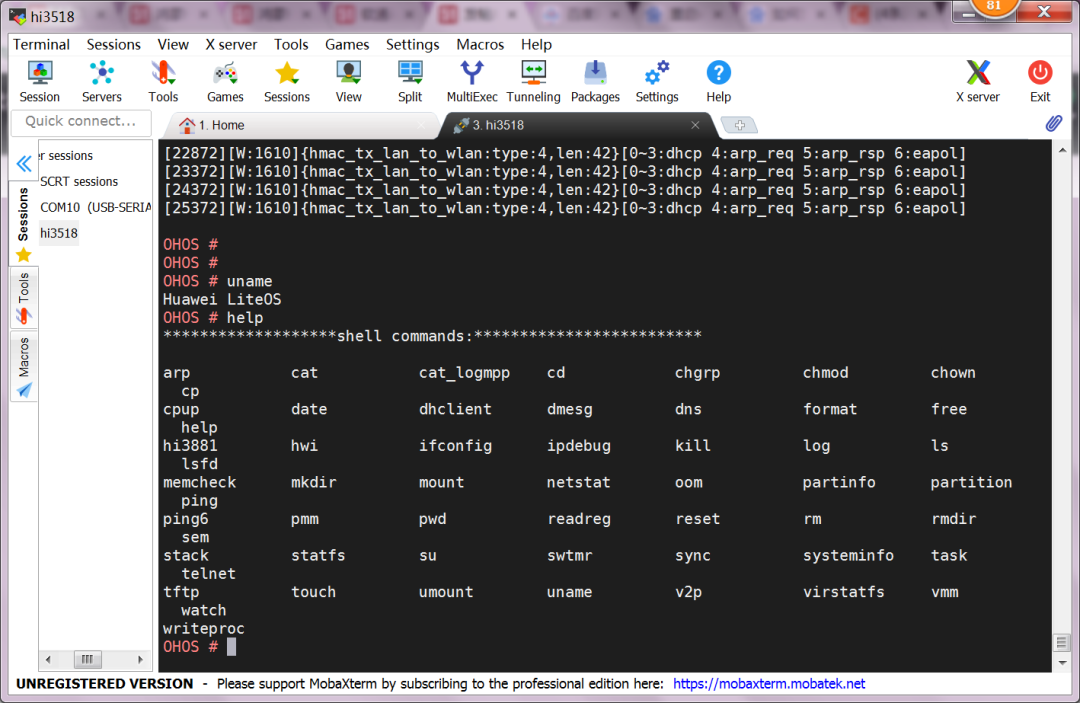The width and height of the screenshot is (1080, 703).
Task: Open the View menu in menu bar
Action: coord(173,45)
